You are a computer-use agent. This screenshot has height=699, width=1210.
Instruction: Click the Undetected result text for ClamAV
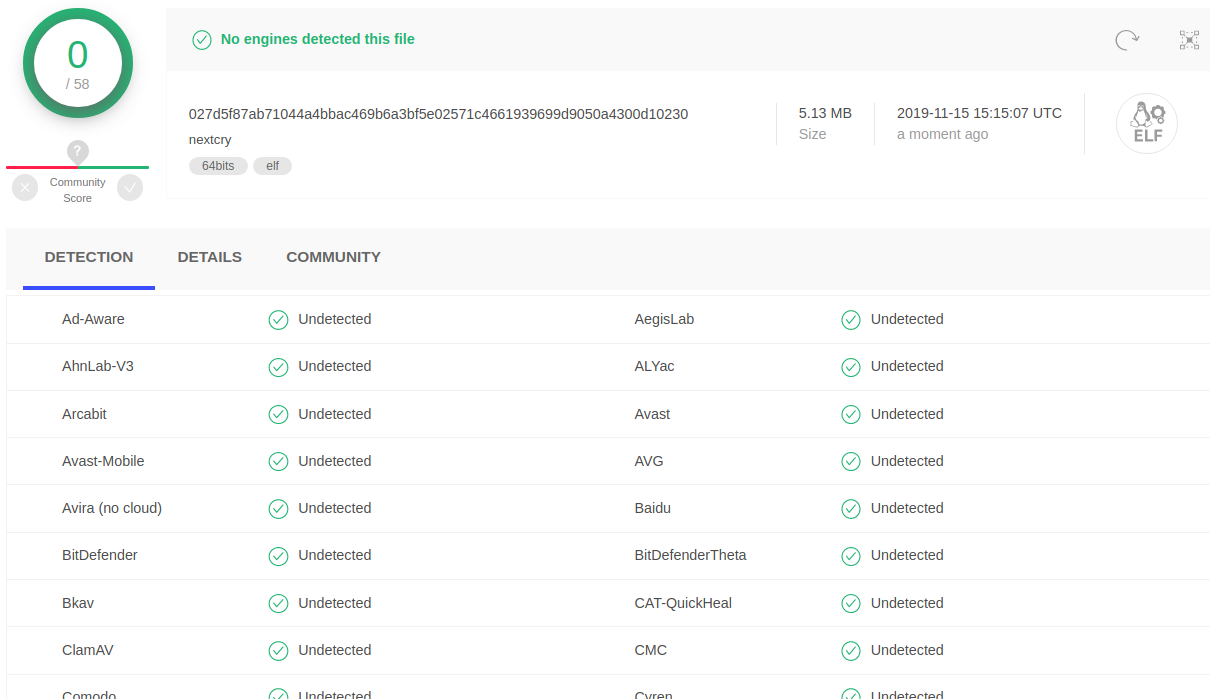(335, 650)
